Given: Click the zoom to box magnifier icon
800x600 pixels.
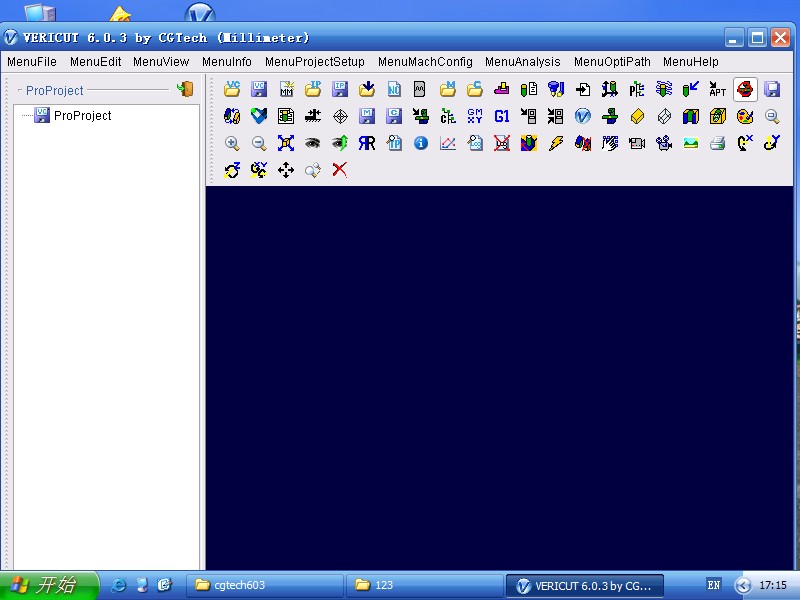Looking at the screenshot, I should point(772,116).
